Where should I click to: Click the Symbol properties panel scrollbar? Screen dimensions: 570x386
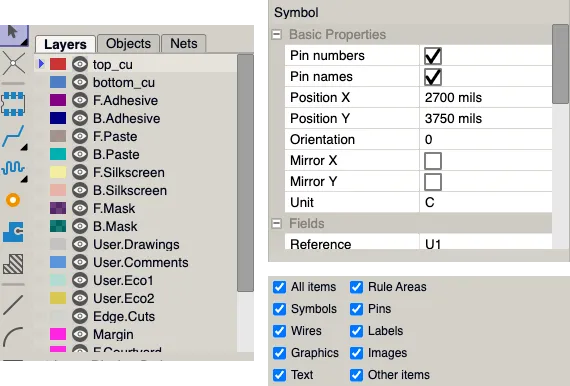560,64
